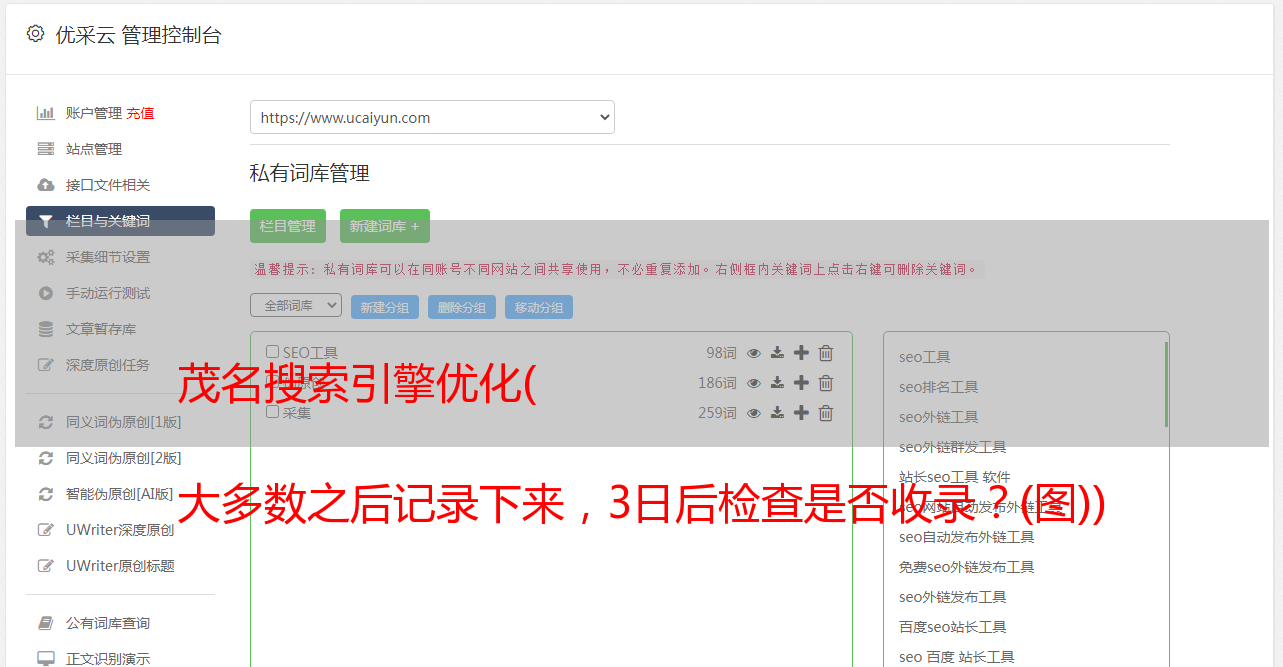Click the refresh icon beside 智能伪原创[AI版]
The image size is (1283, 667).
[46, 494]
